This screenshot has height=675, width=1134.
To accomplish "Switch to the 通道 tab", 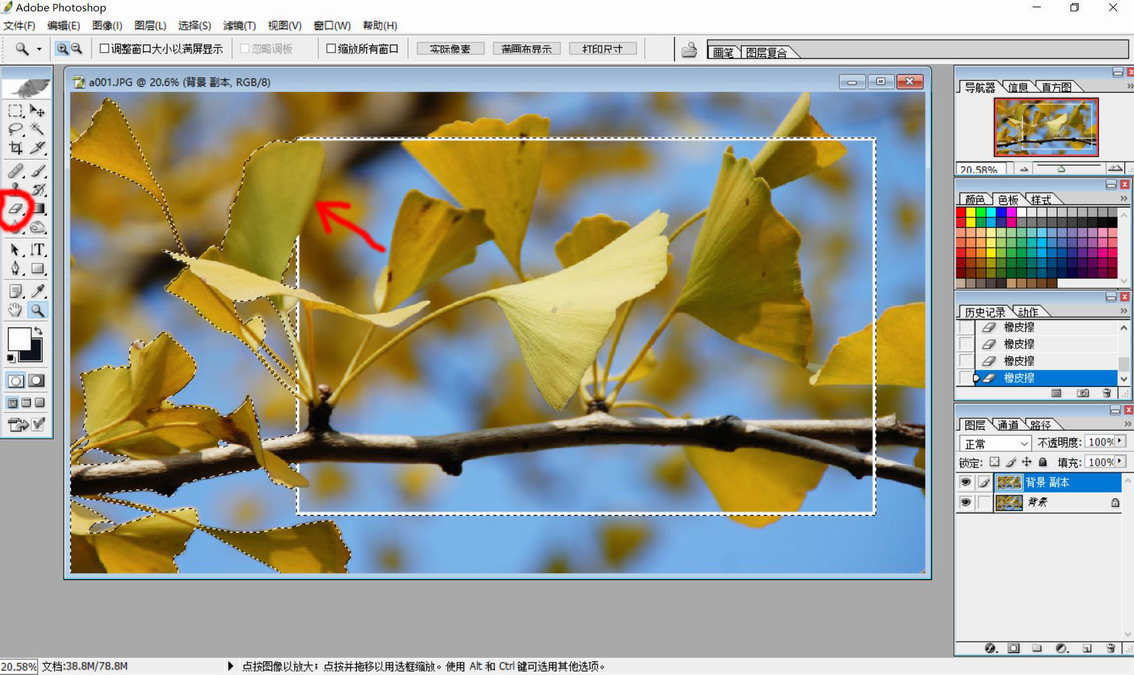I will pyautogui.click(x=1008, y=425).
